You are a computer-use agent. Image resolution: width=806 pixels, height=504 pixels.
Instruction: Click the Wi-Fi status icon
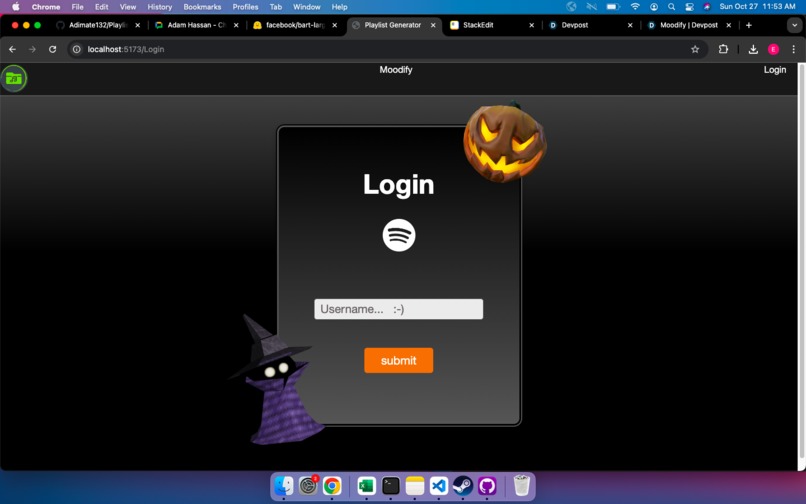635,7
